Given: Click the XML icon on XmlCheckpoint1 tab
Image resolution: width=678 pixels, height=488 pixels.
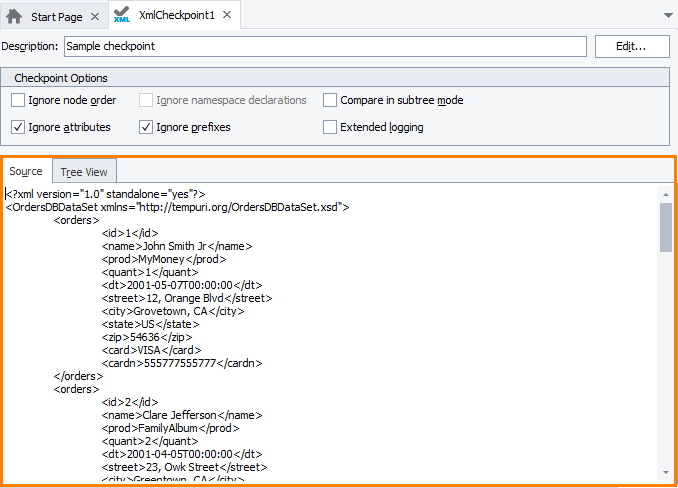Looking at the screenshot, I should coord(122,16).
